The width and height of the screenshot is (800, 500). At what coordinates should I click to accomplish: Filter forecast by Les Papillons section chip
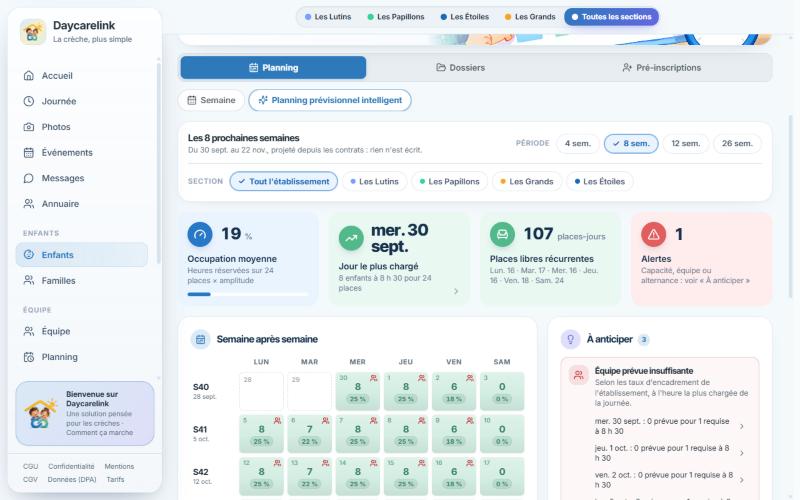449,181
